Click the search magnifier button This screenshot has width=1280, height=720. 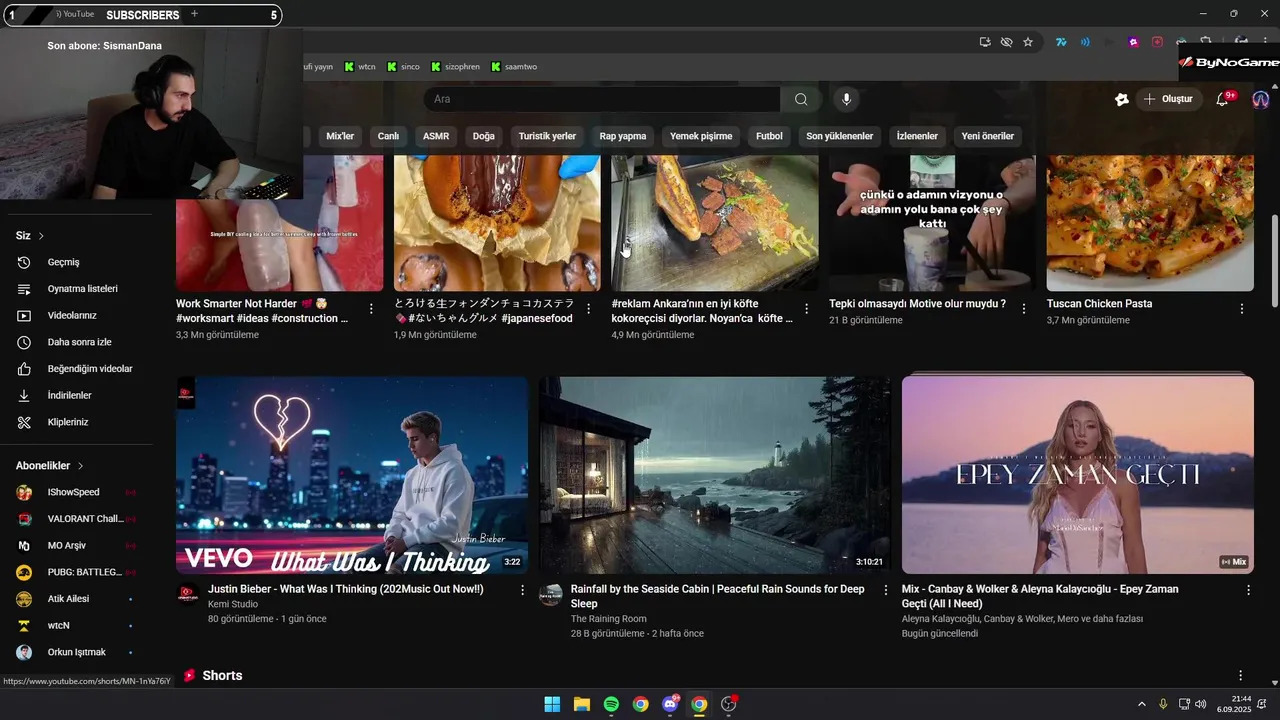coord(801,99)
